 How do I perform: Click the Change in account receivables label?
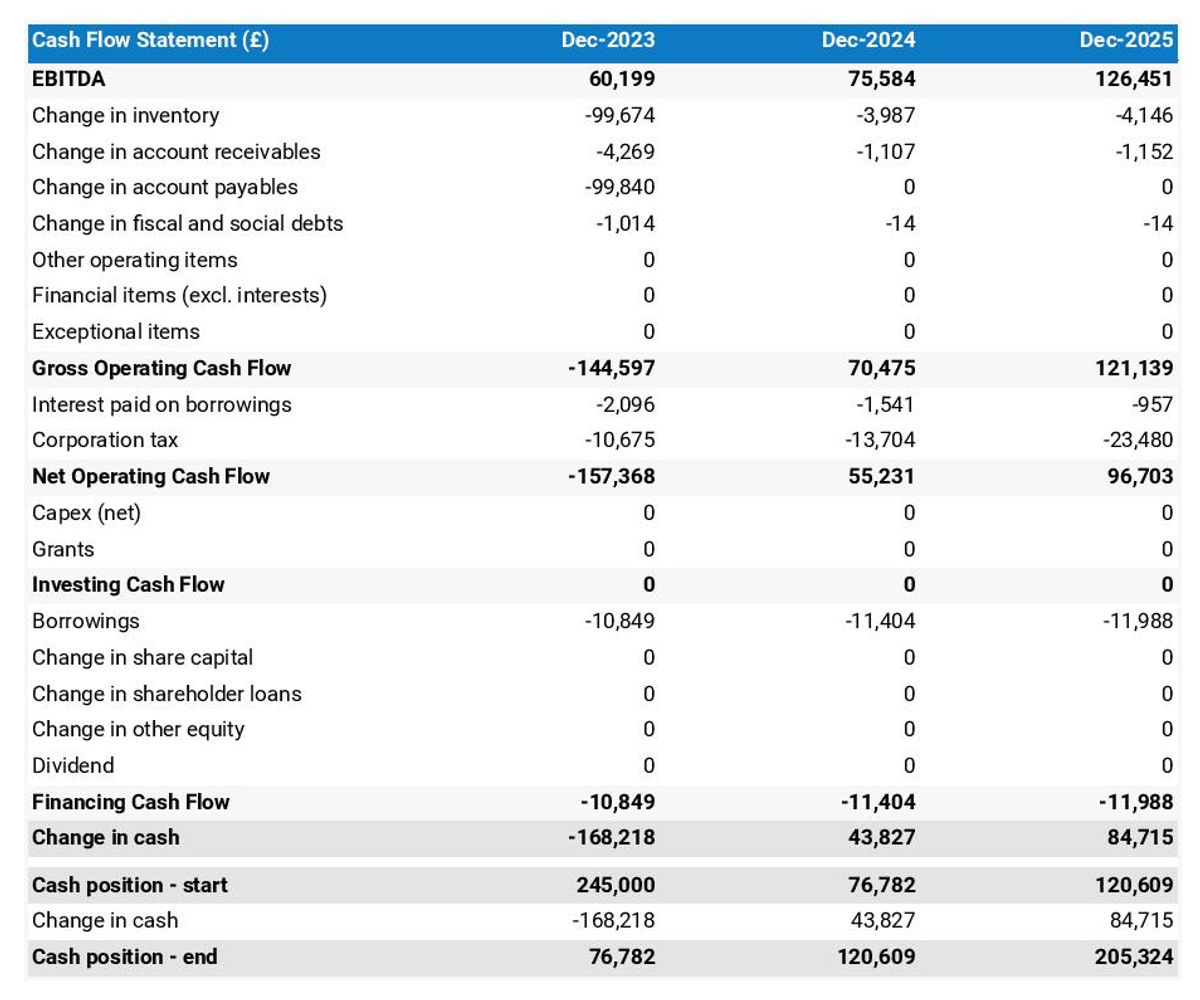coord(178,151)
